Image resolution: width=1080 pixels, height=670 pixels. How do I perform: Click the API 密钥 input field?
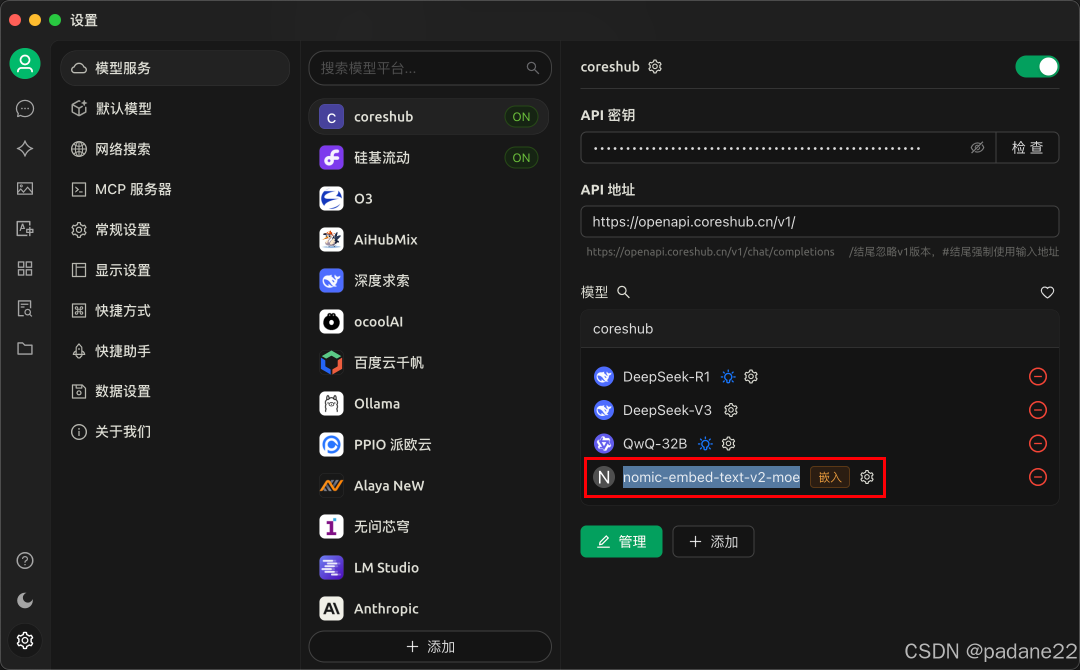tap(788, 147)
